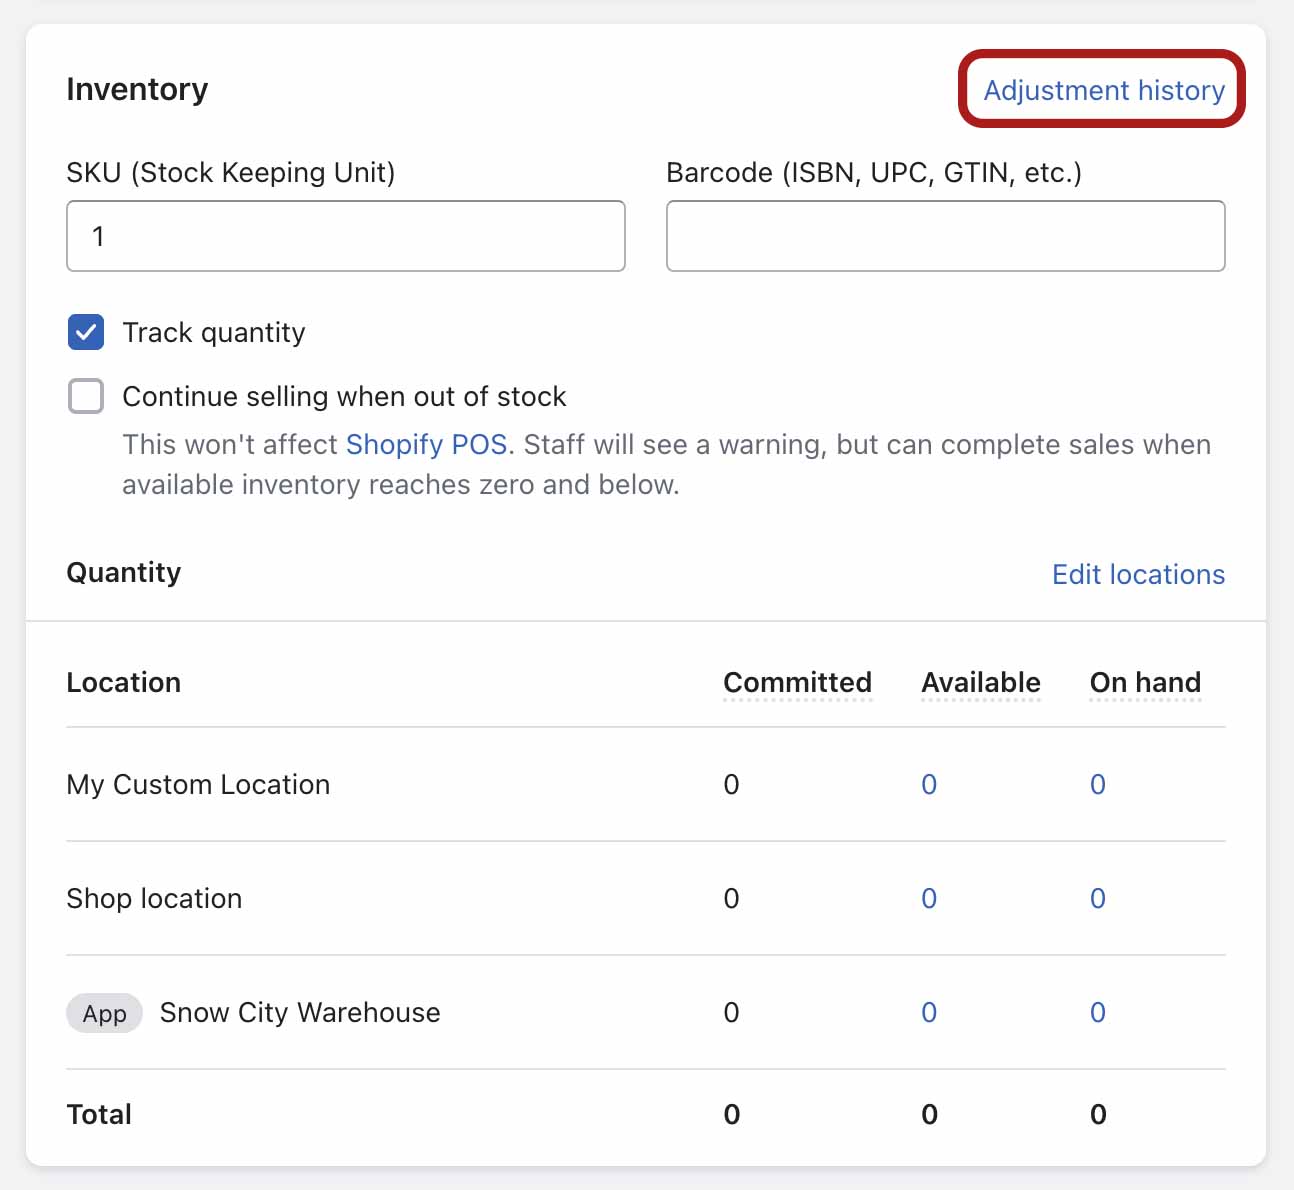Edit Available quantity for Shop location
Viewport: 1294px width, 1190px height.
929,898
